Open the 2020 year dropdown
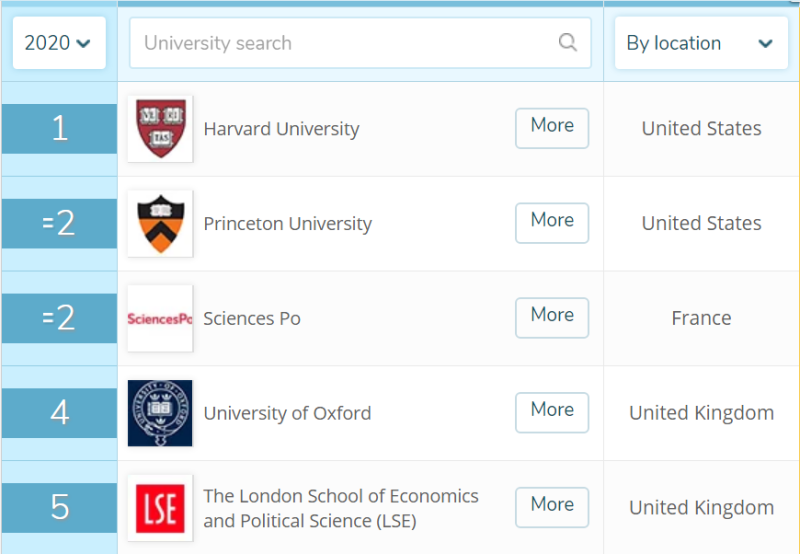 [x=58, y=43]
